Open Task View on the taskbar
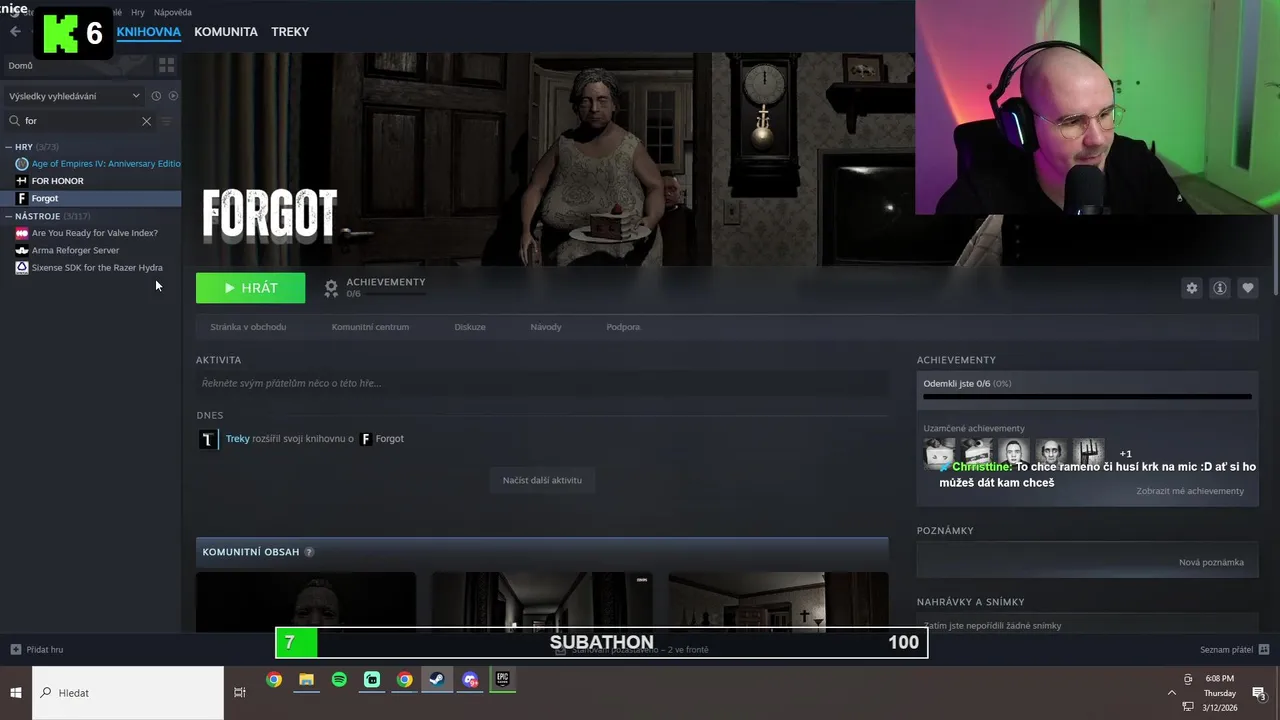 pyautogui.click(x=240, y=693)
